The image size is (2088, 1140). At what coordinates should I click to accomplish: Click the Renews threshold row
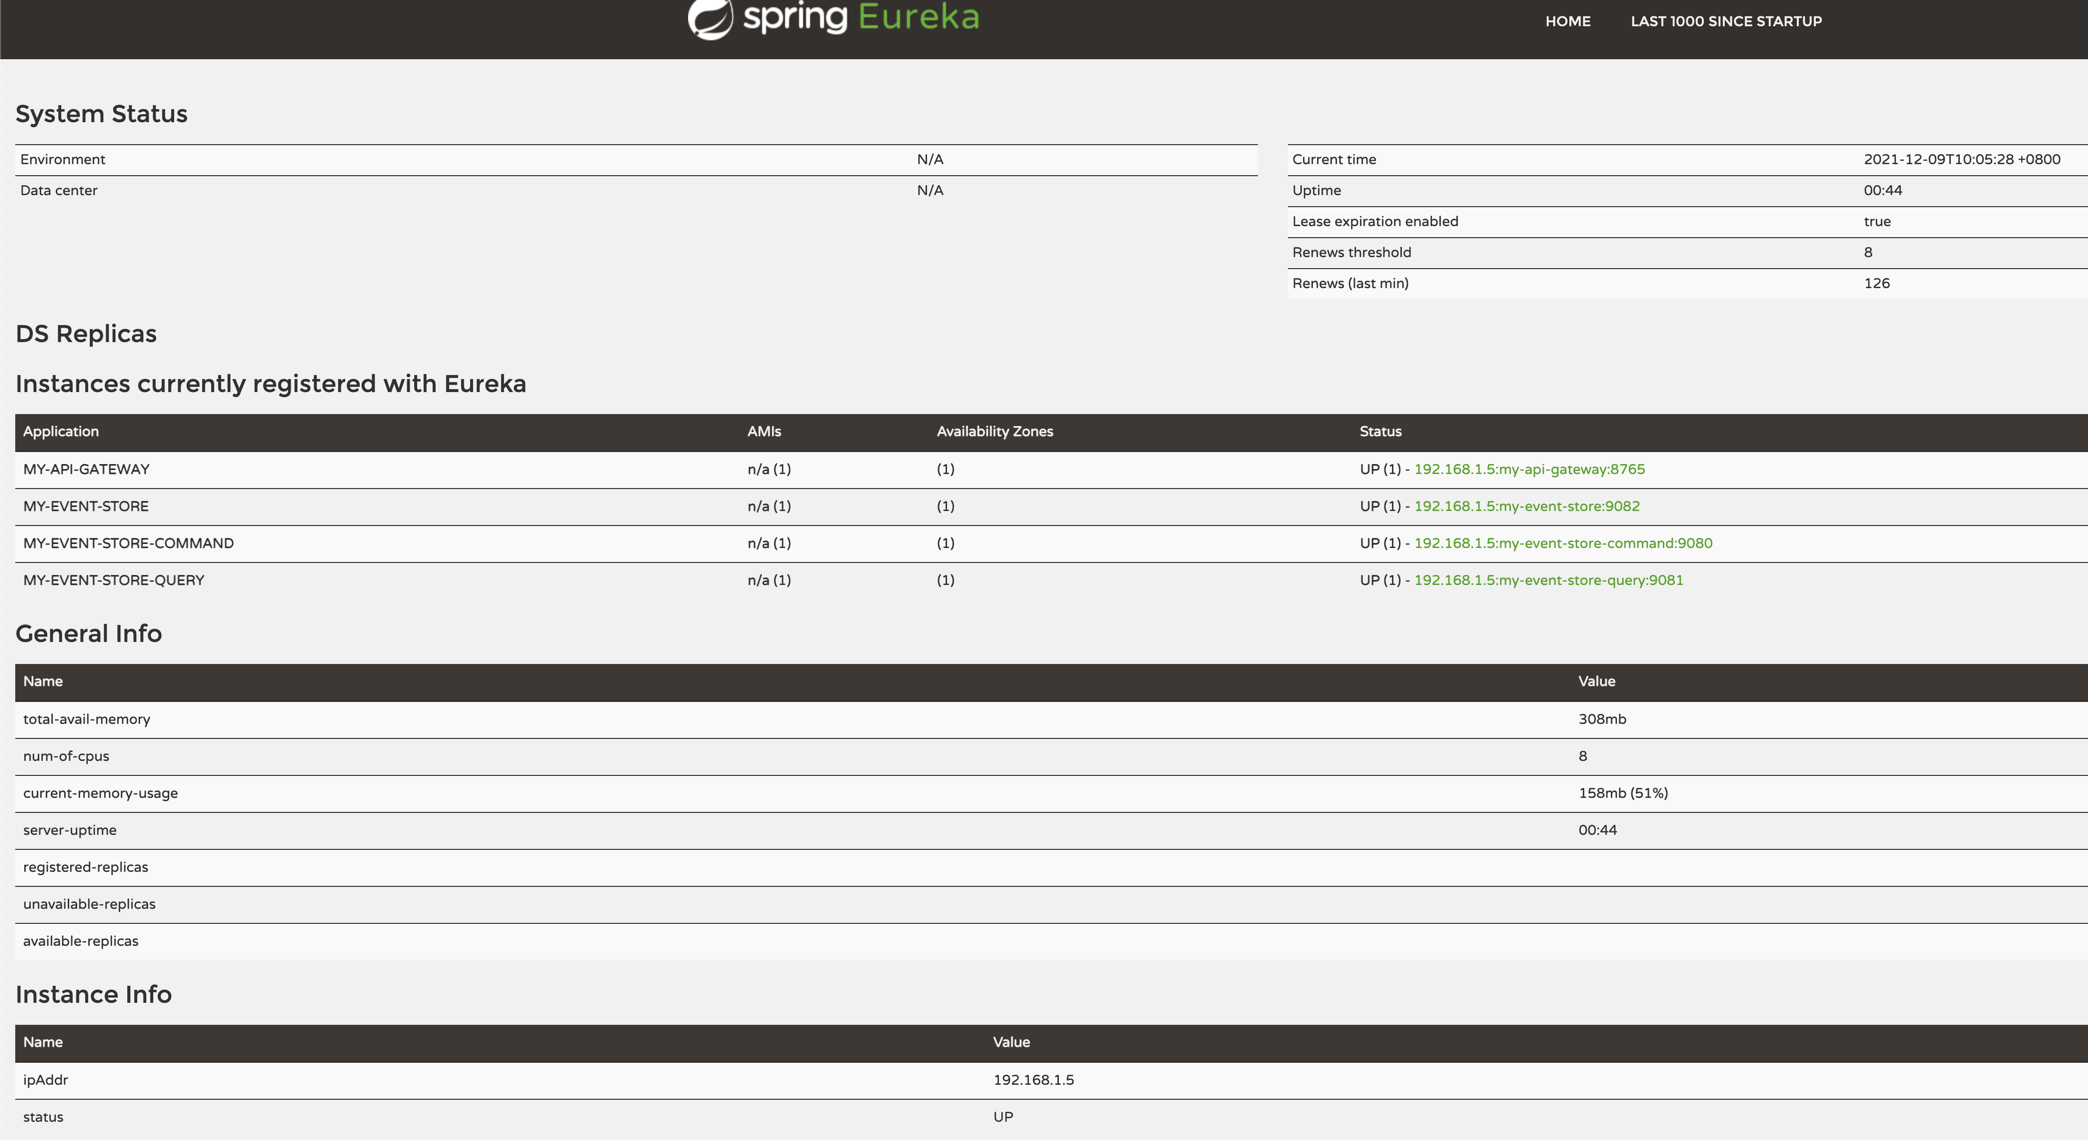point(1351,253)
